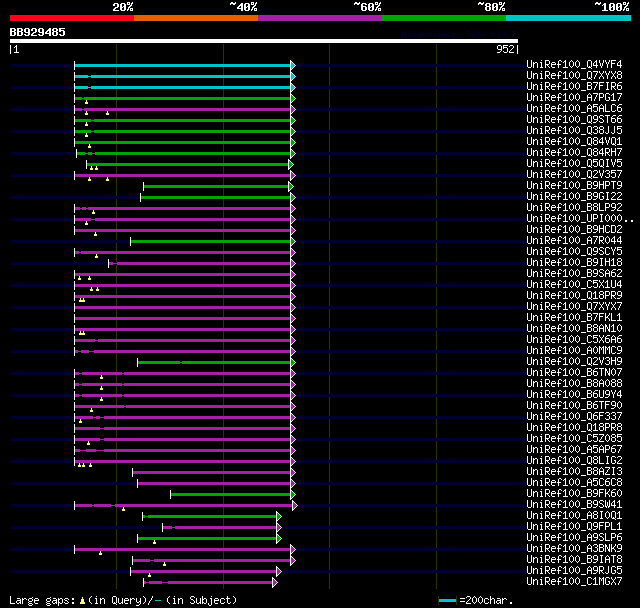Select UniRef100_A7R044 hit name
640x608 pixels.
(x=574, y=241)
